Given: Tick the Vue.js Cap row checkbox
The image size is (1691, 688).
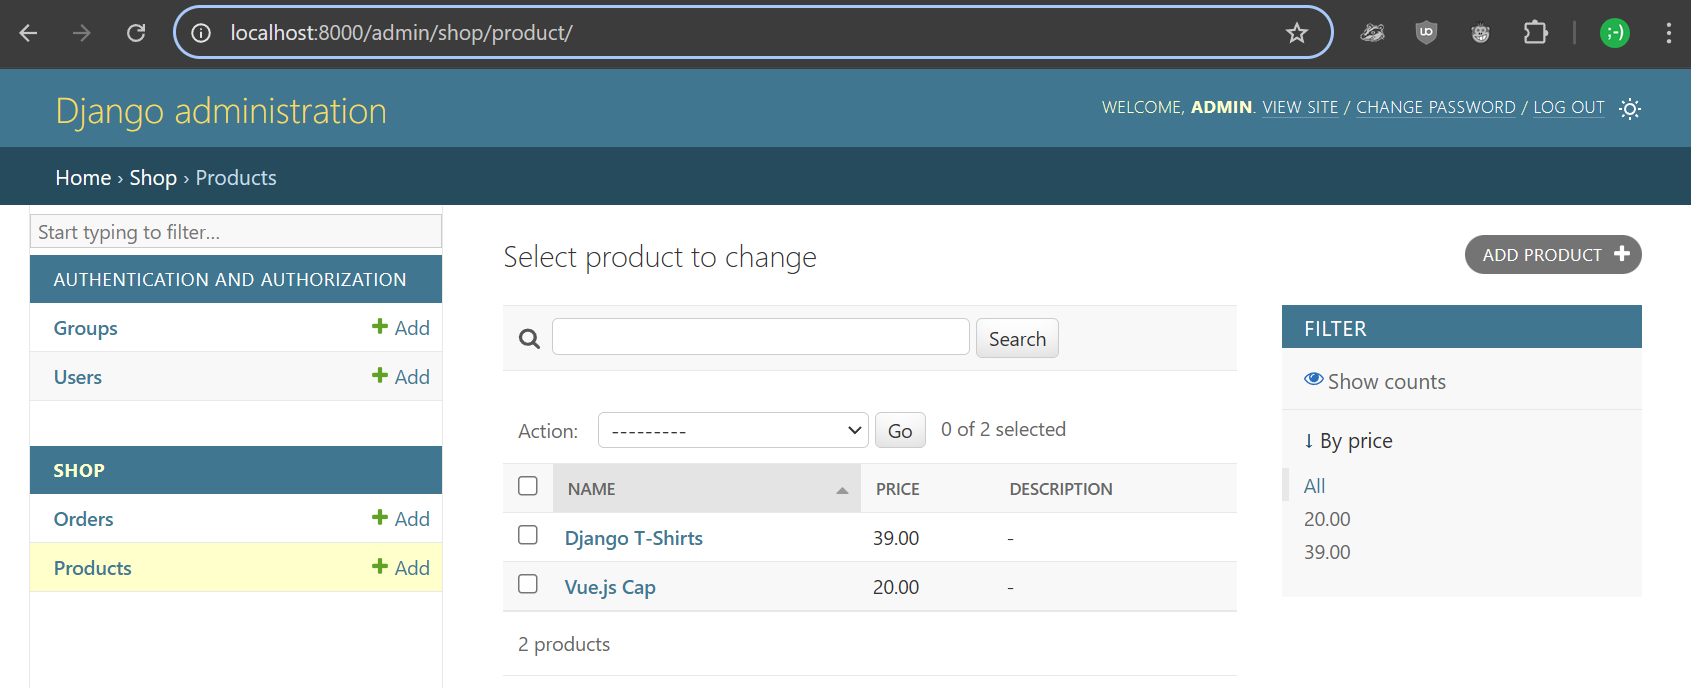Looking at the screenshot, I should [x=528, y=584].
